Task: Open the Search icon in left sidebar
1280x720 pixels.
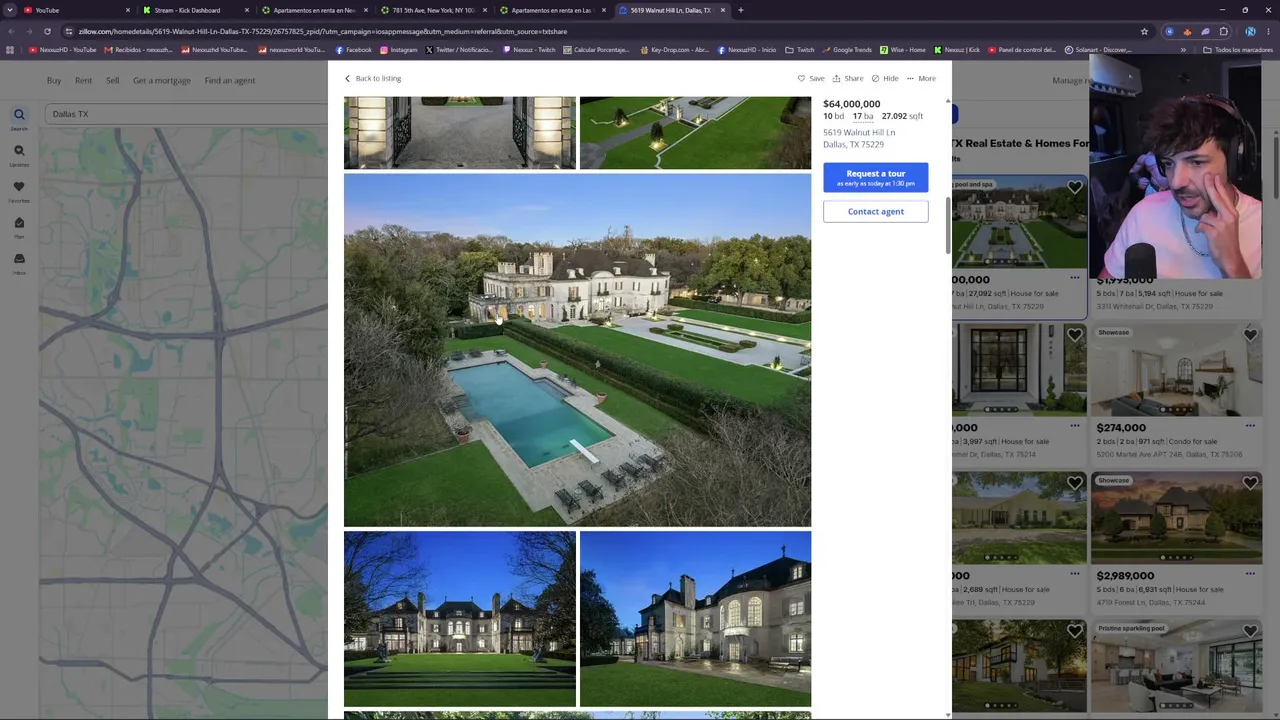Action: pyautogui.click(x=19, y=118)
